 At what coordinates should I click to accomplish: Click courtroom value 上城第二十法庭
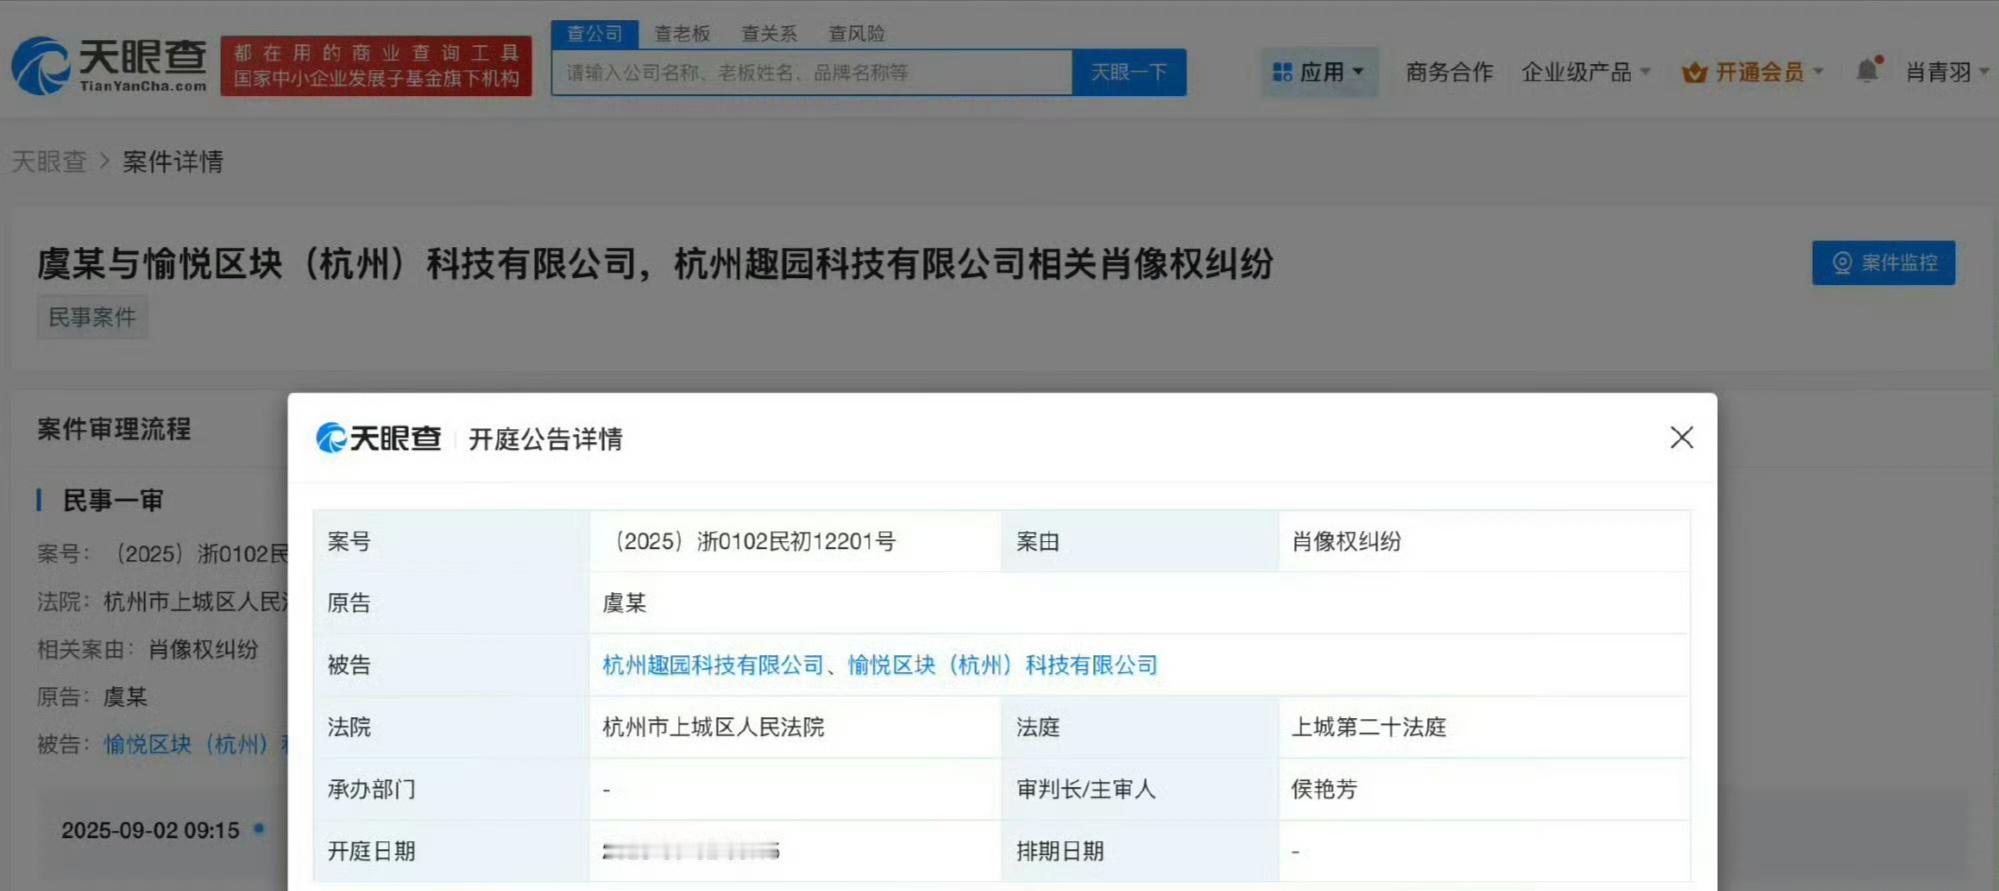click(1368, 727)
